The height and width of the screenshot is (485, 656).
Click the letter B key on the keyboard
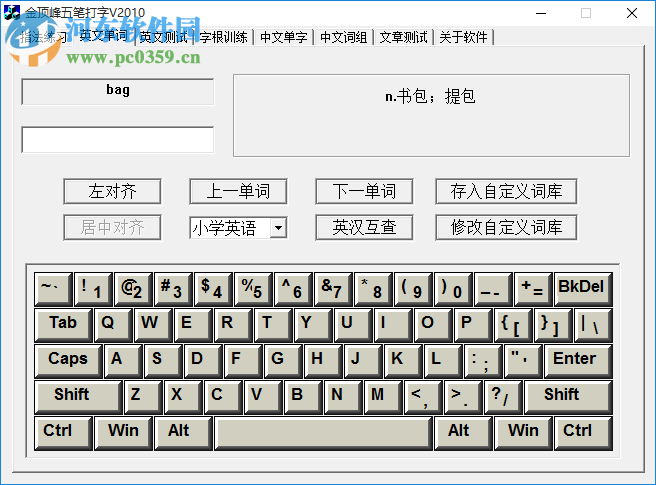tap(297, 396)
